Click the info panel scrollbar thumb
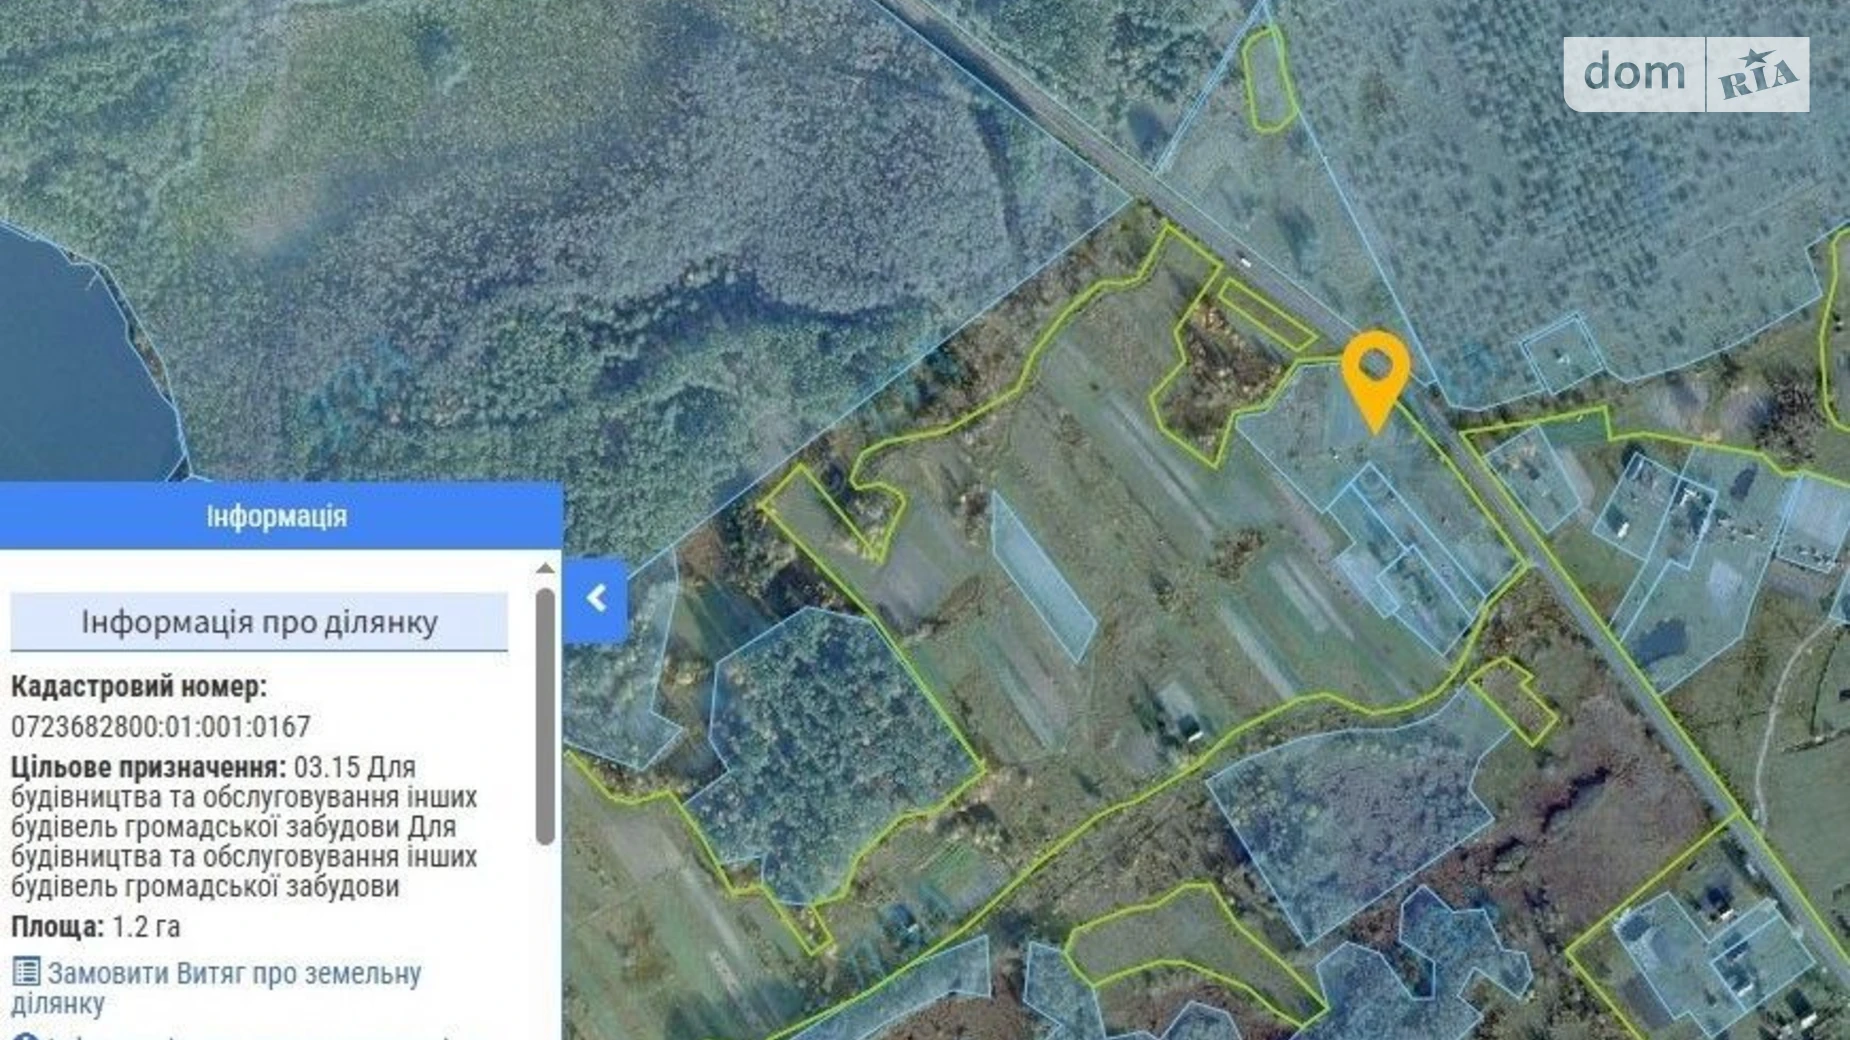1850x1040 pixels. coord(544,716)
